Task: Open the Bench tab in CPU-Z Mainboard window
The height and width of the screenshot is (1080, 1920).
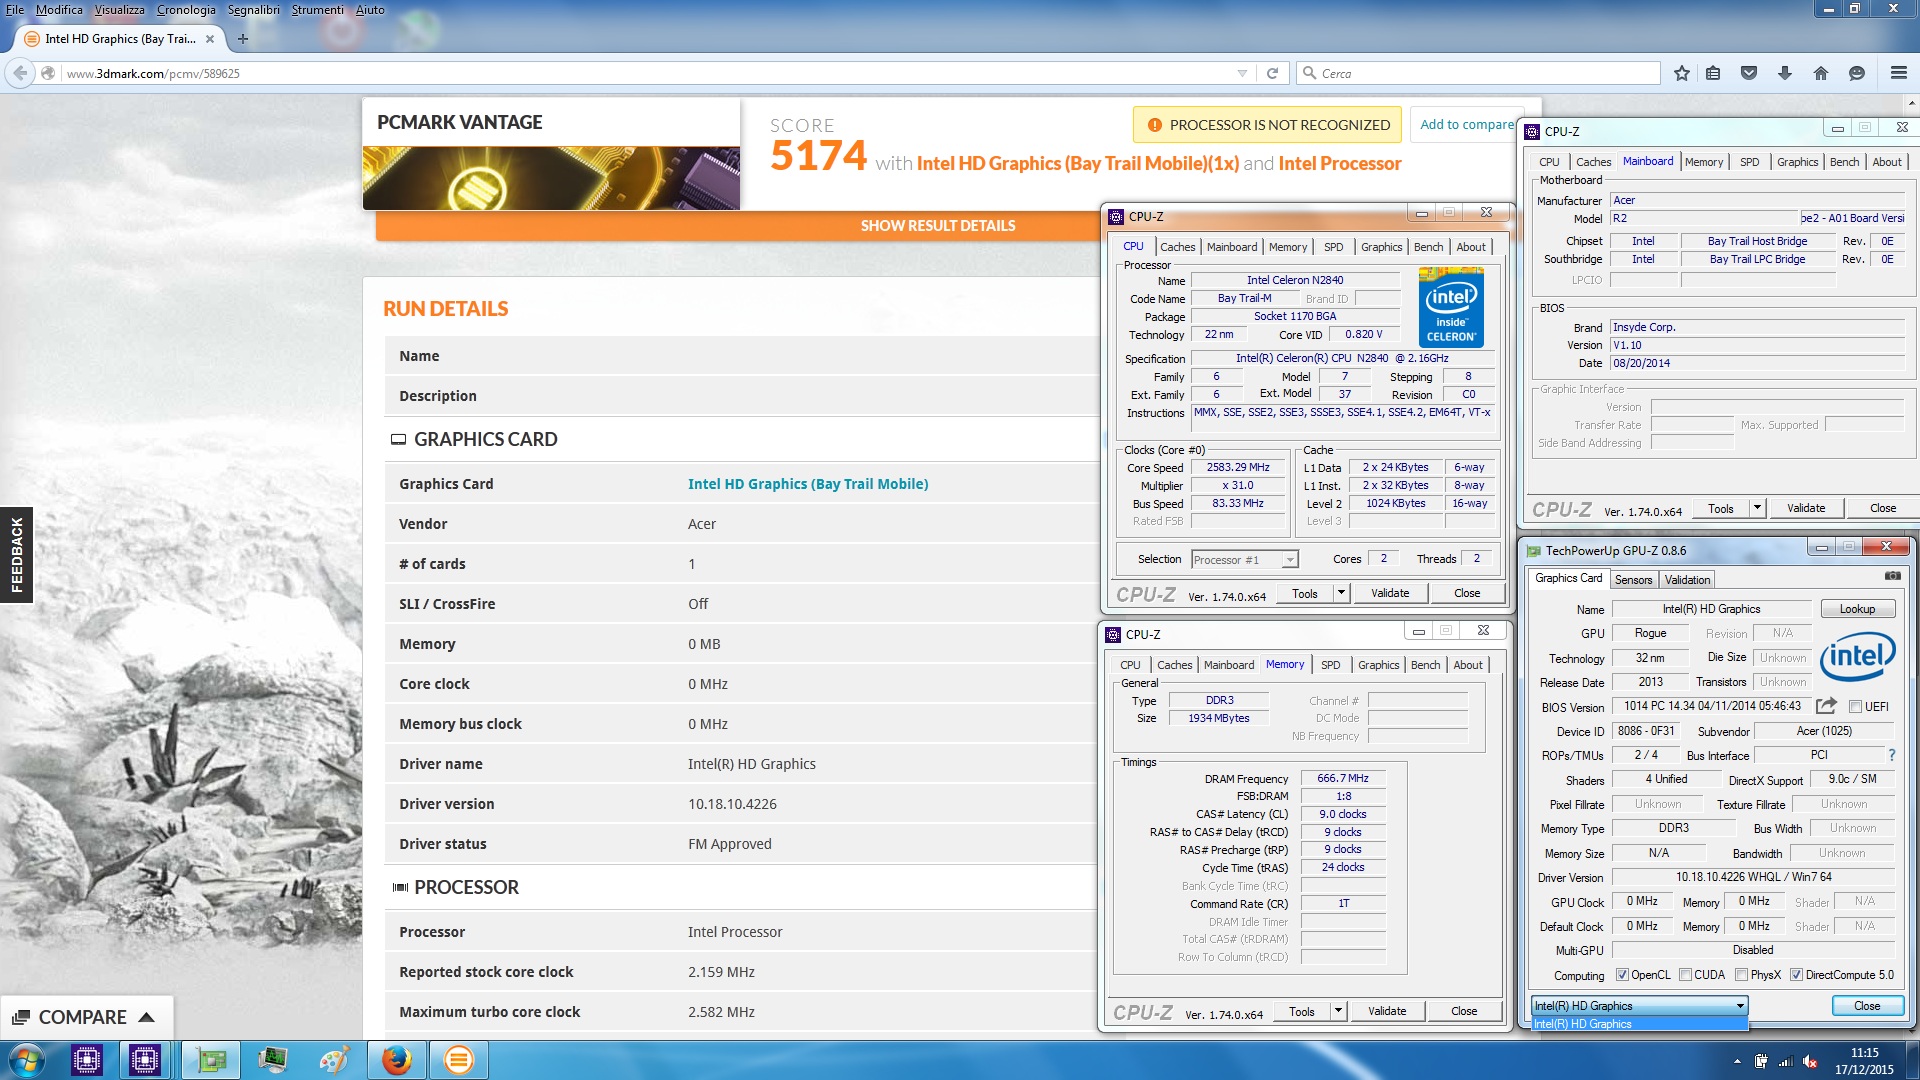Action: [1844, 162]
